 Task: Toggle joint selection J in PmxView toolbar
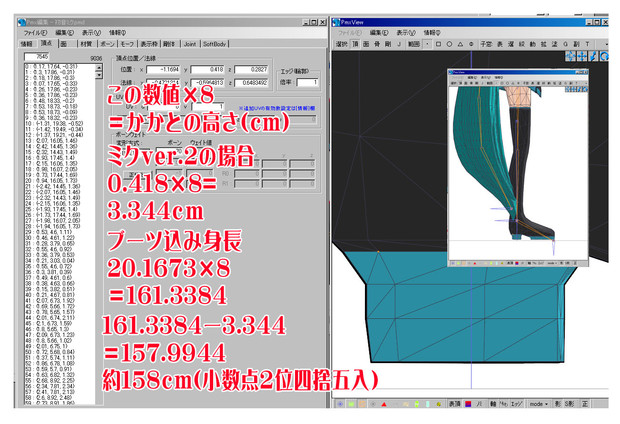coord(399,44)
